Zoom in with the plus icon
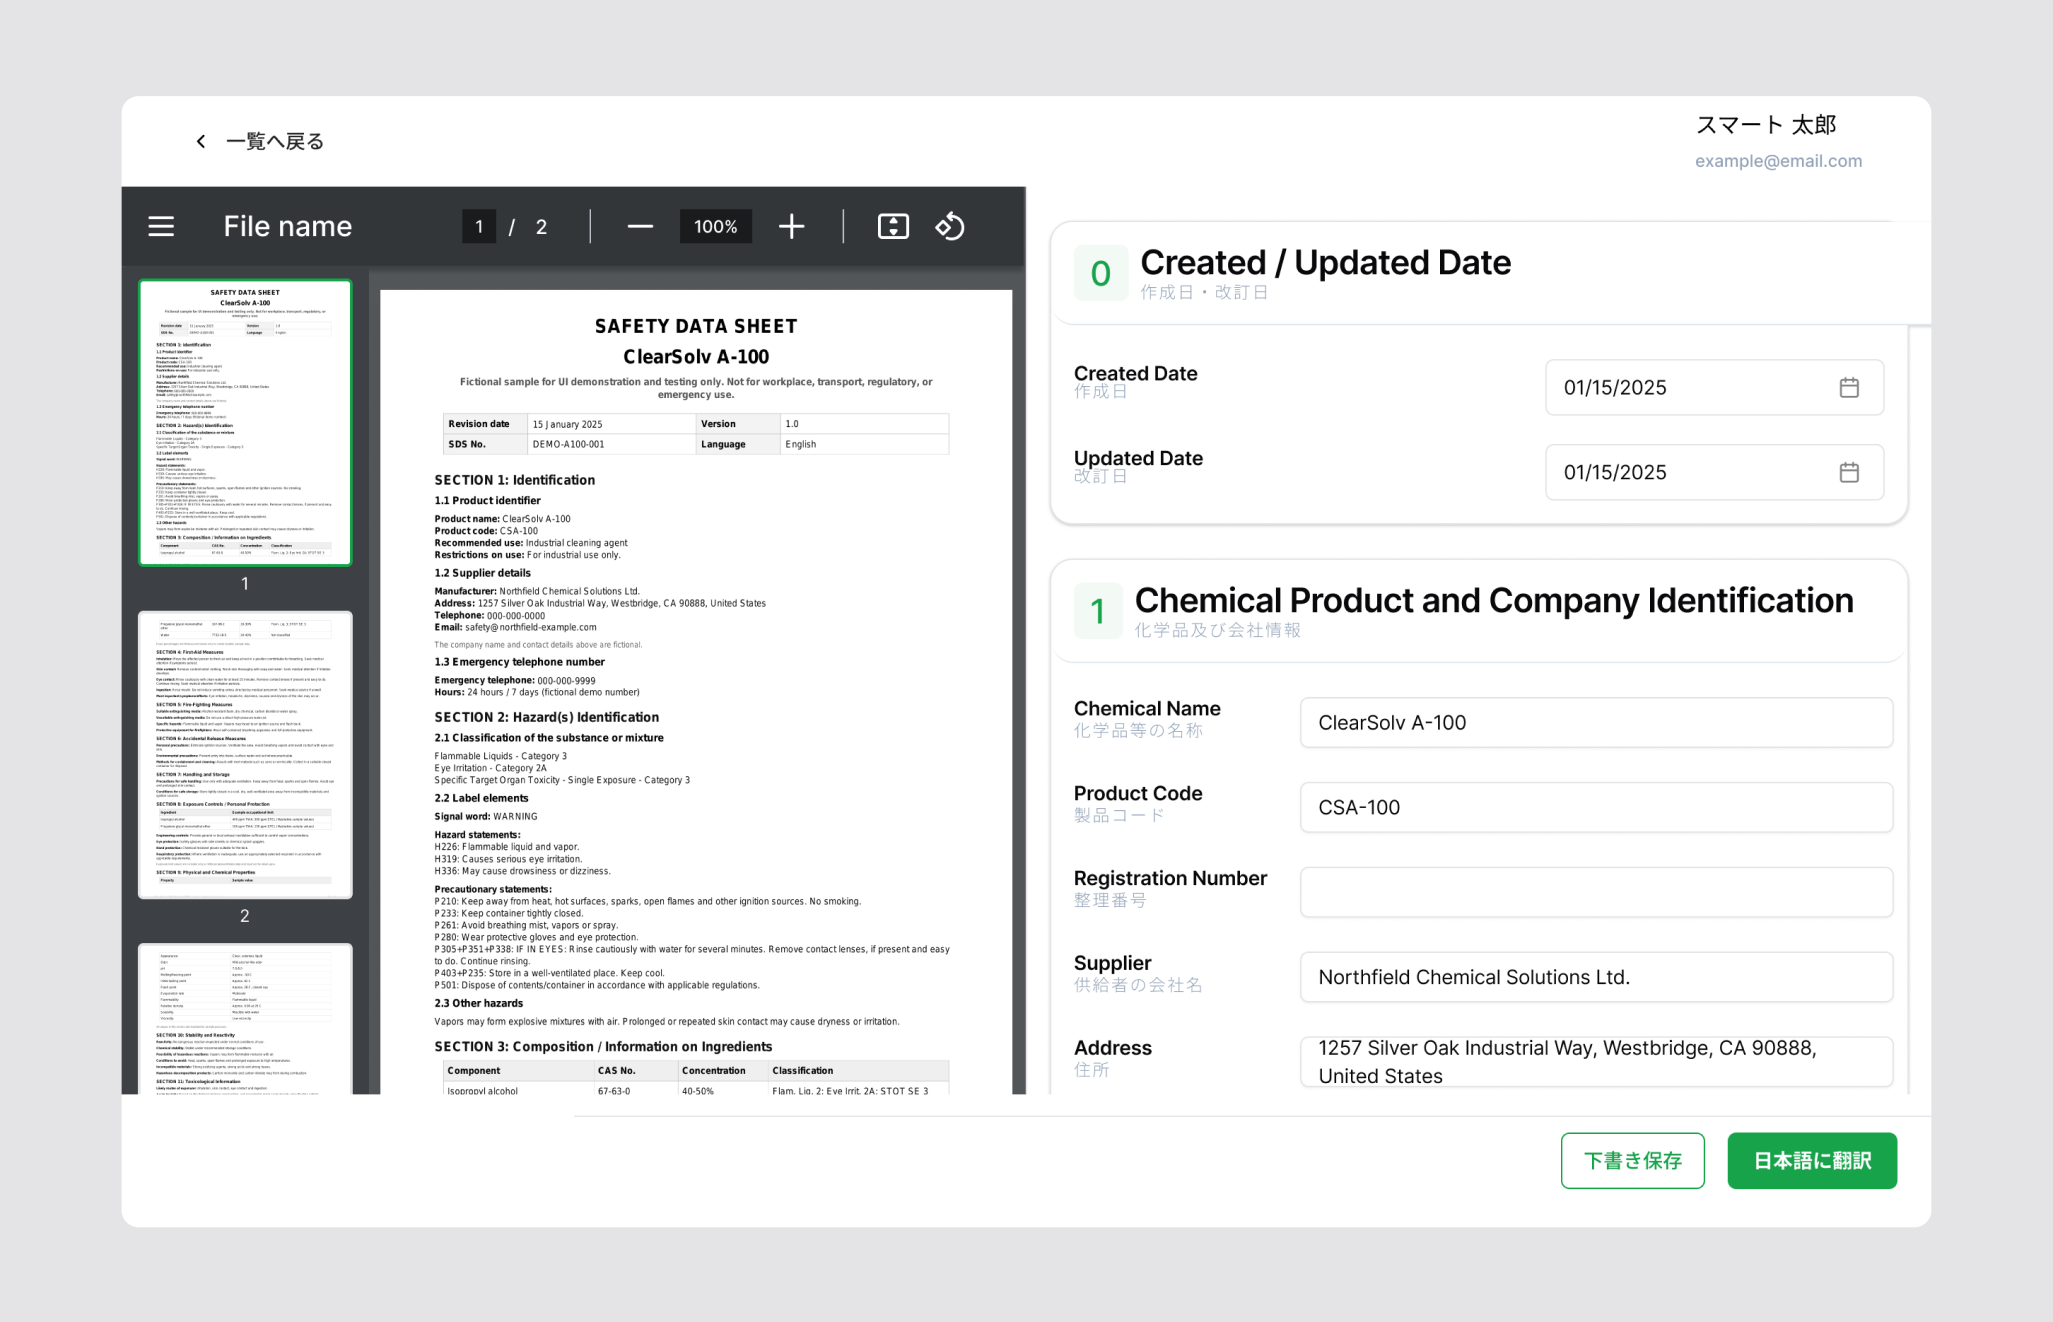This screenshot has width=2053, height=1322. (791, 227)
